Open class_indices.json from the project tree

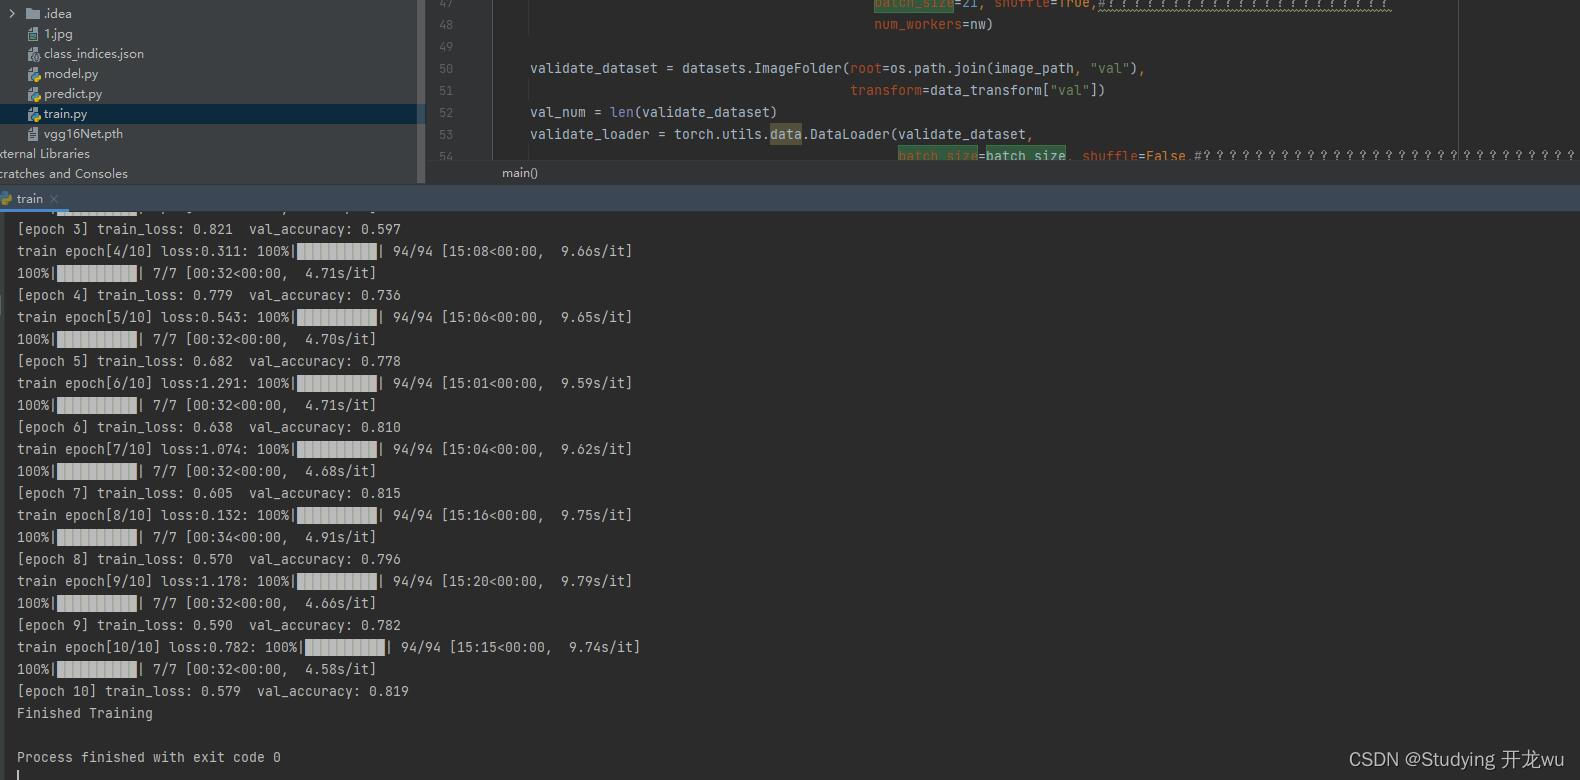click(94, 54)
